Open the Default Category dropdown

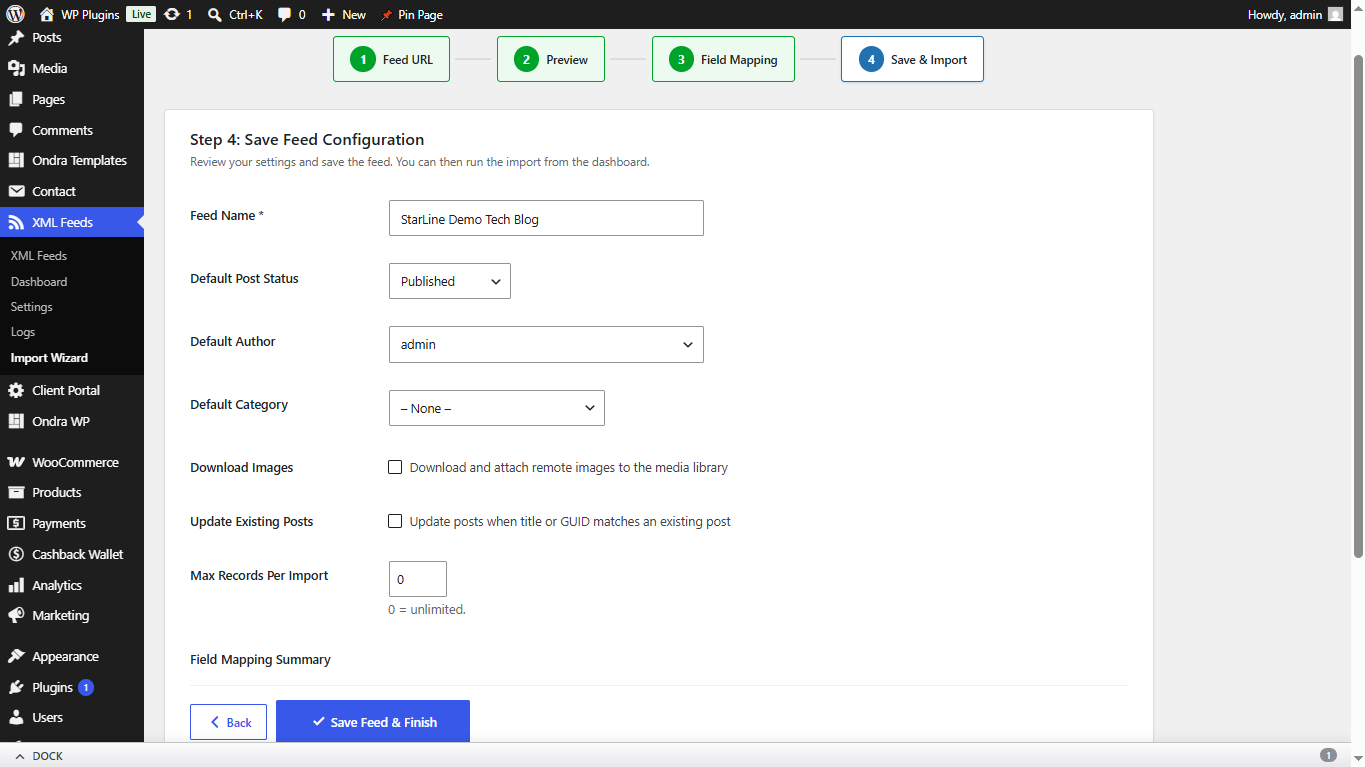click(x=497, y=408)
